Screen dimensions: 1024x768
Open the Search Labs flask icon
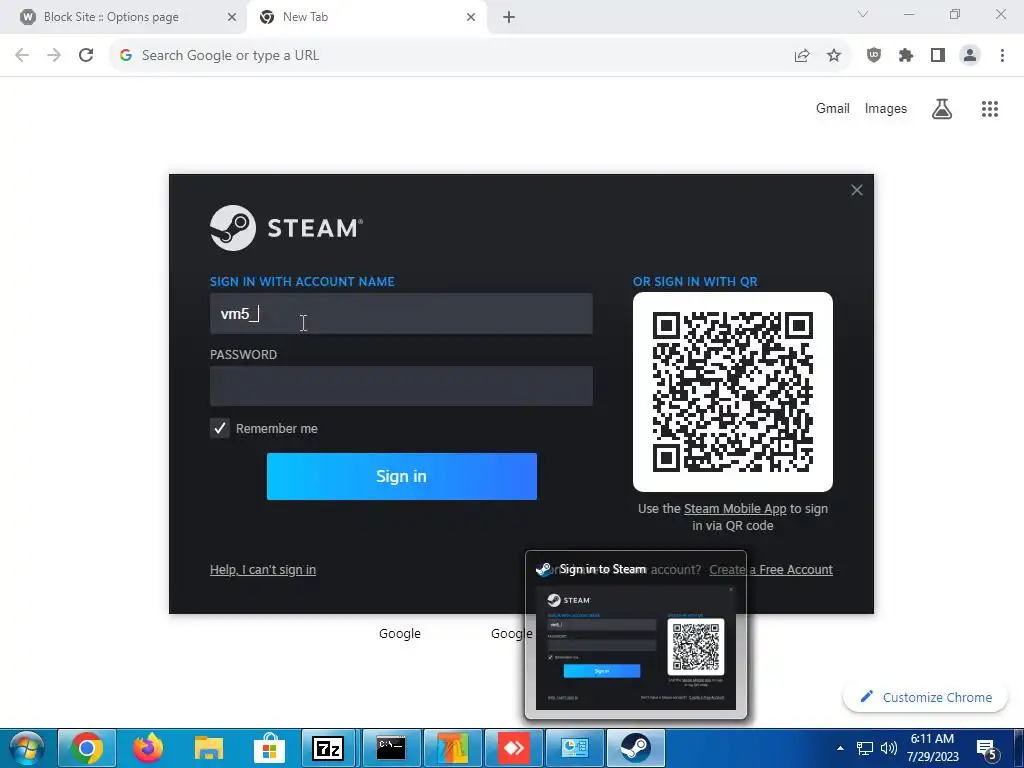942,108
